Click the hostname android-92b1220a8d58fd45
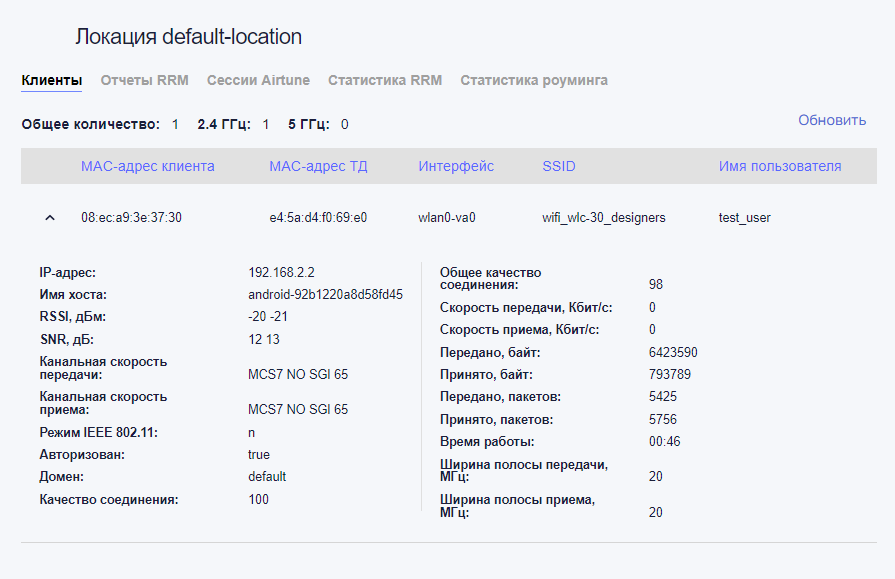This screenshot has height=579, width=895. point(325,295)
